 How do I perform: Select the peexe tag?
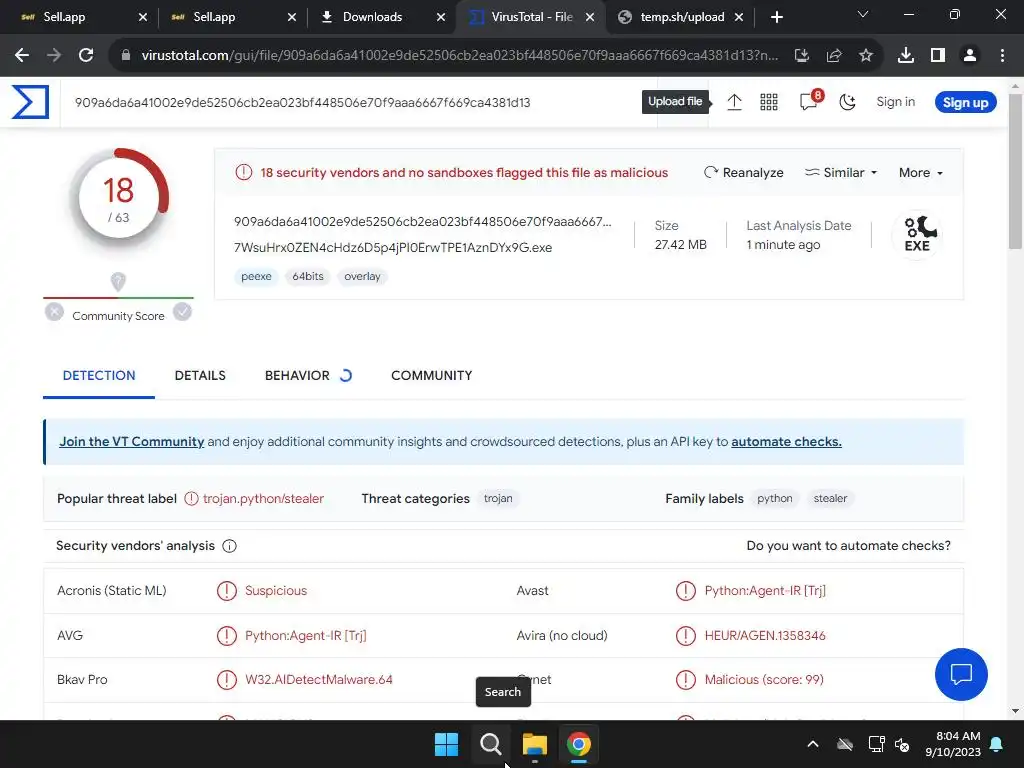pos(256,276)
